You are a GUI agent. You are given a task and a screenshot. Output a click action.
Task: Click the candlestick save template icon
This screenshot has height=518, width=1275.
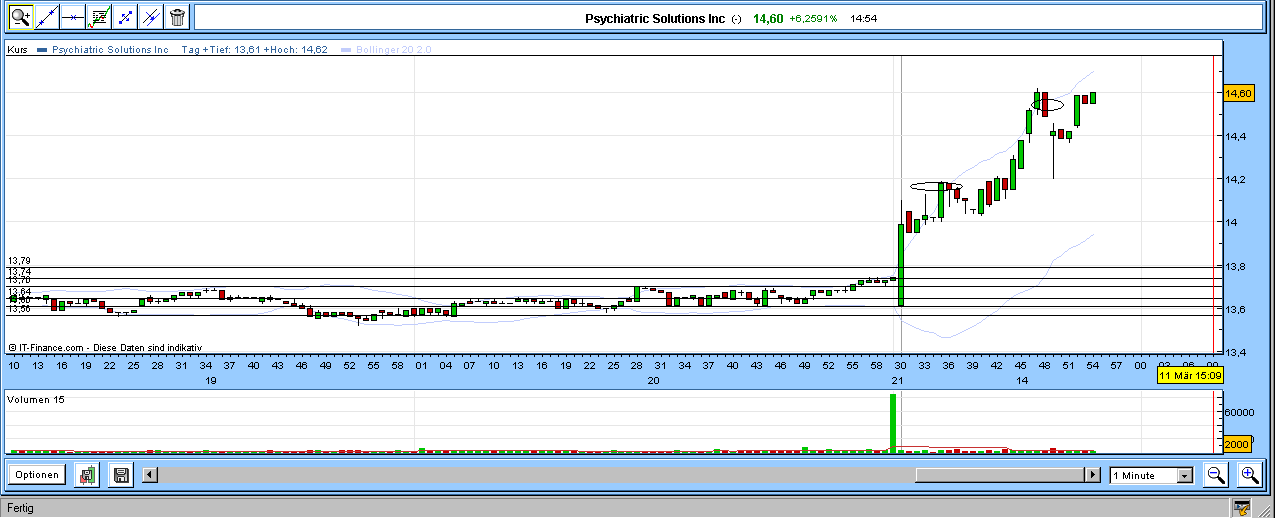click(88, 475)
